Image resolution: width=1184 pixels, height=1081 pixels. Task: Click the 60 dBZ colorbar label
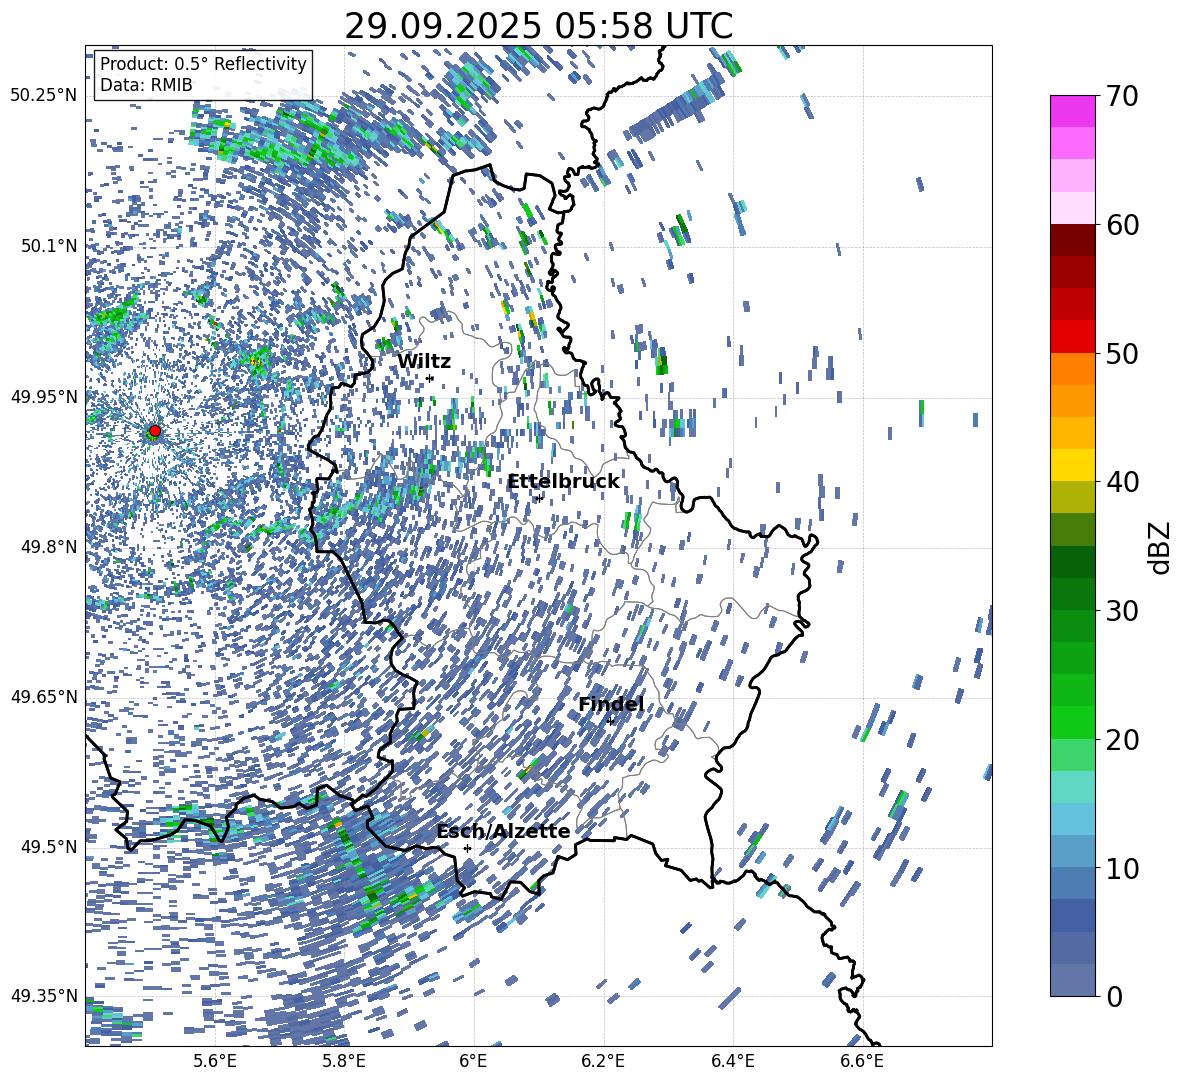(1122, 225)
